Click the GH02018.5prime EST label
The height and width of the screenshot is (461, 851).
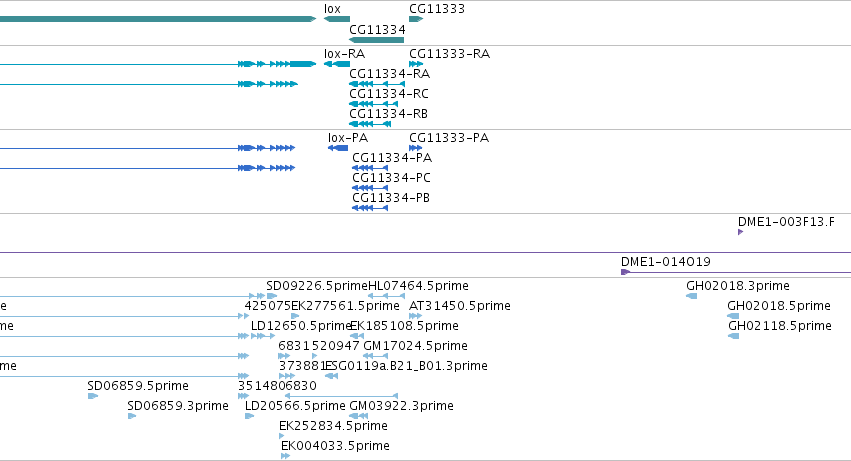click(x=779, y=306)
